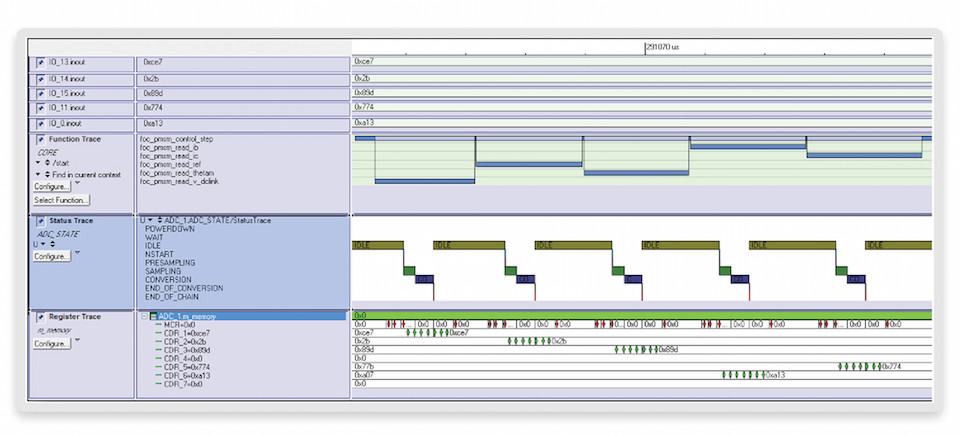Click the Status Trace title
Viewport: 960px width, 435px height.
(x=71, y=221)
